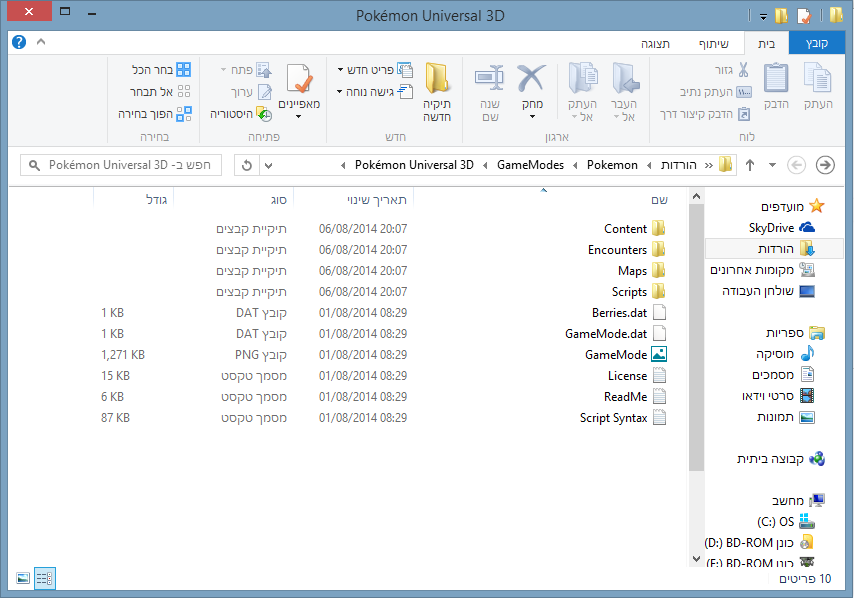Click Invert selection (הפוך בחירה)
854x598 pixels.
coord(155,114)
